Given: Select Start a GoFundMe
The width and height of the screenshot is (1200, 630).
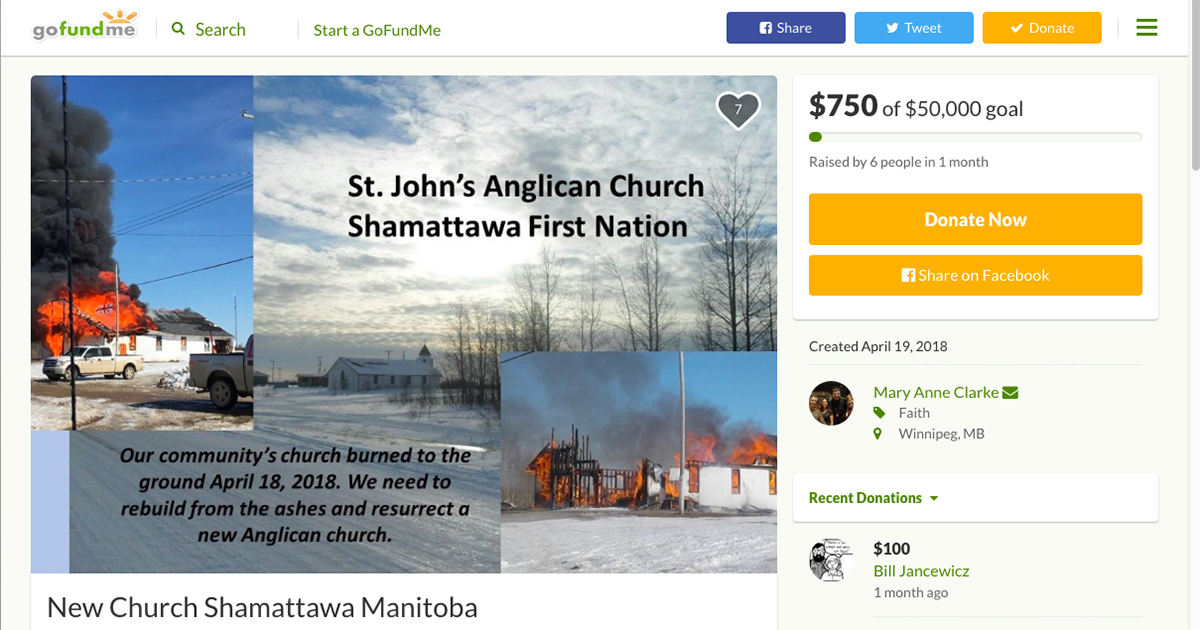Looking at the screenshot, I should click(377, 30).
